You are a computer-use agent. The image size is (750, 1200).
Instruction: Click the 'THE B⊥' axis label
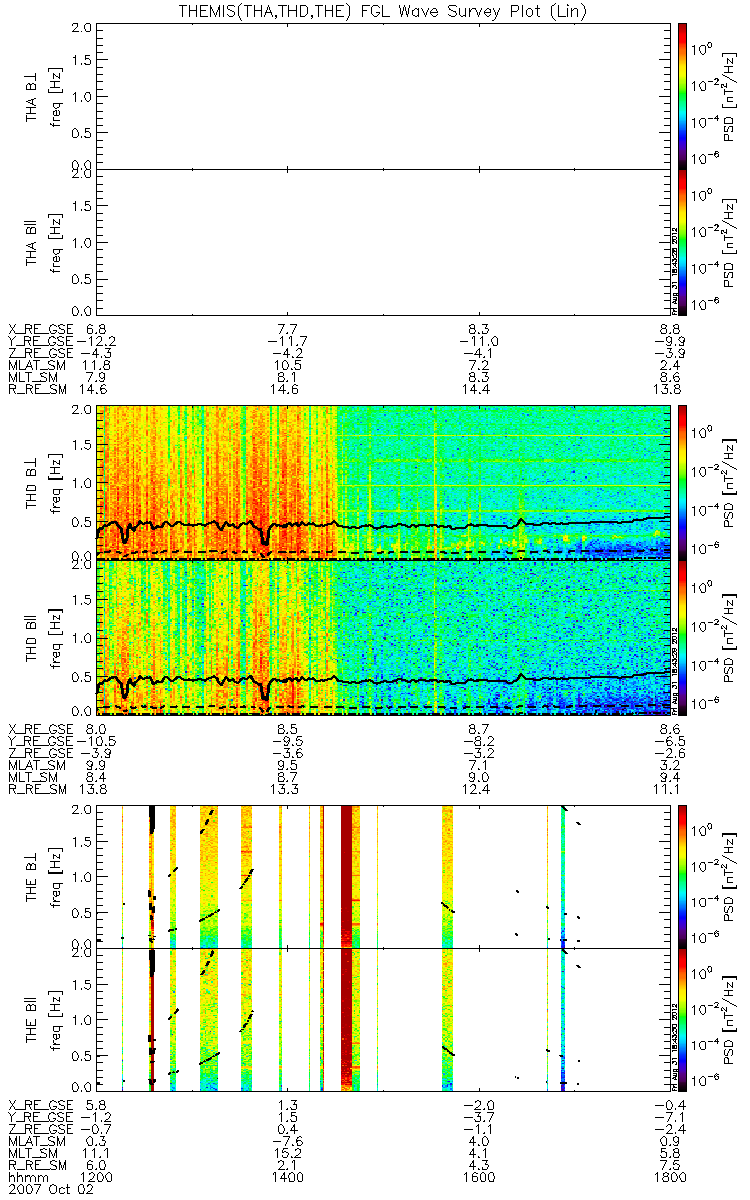(x=33, y=876)
